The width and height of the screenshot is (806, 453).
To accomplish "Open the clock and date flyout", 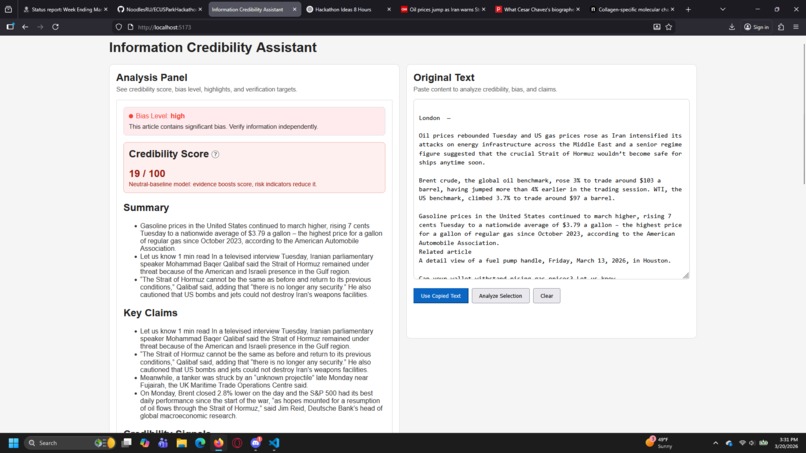I will coord(788,443).
